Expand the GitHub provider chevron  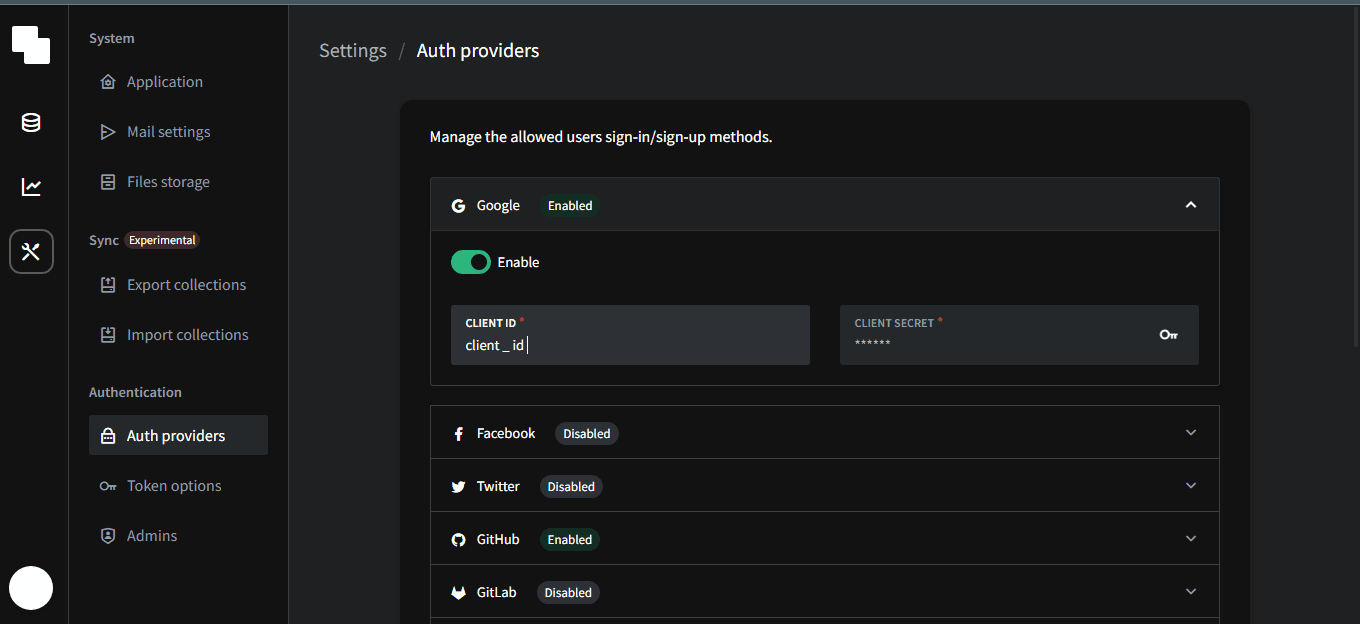point(1191,538)
